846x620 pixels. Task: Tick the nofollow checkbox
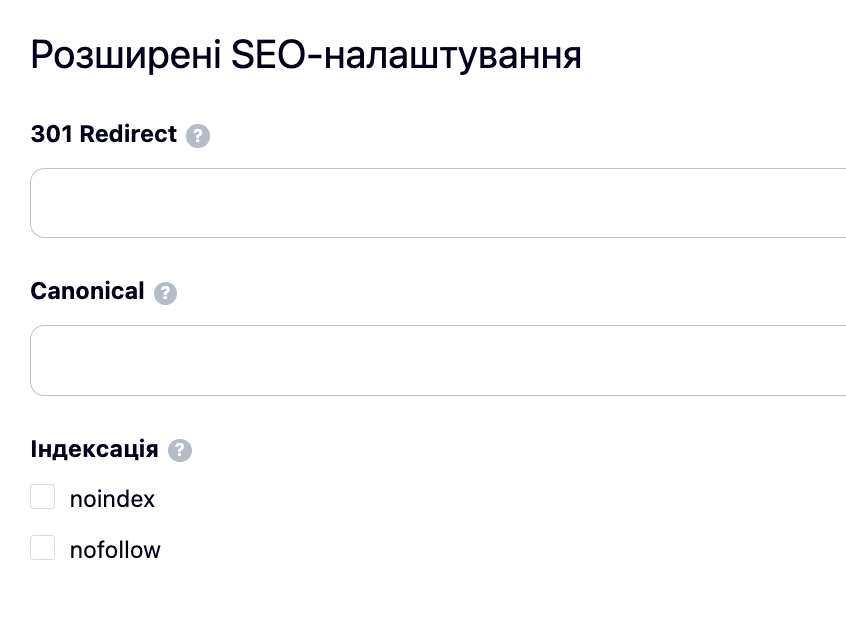tap(43, 548)
